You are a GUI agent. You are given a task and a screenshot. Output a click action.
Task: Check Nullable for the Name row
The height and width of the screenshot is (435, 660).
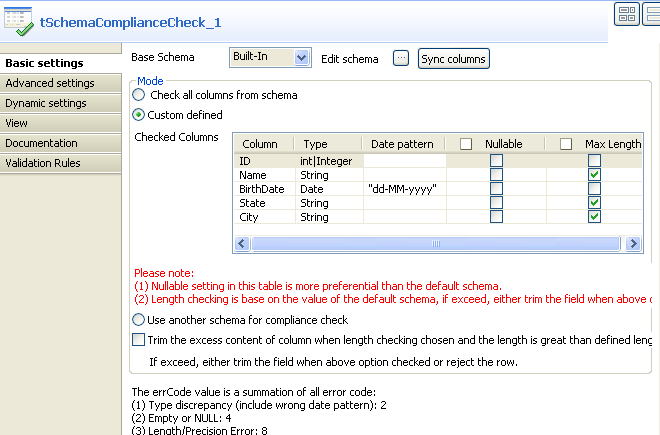[496, 174]
